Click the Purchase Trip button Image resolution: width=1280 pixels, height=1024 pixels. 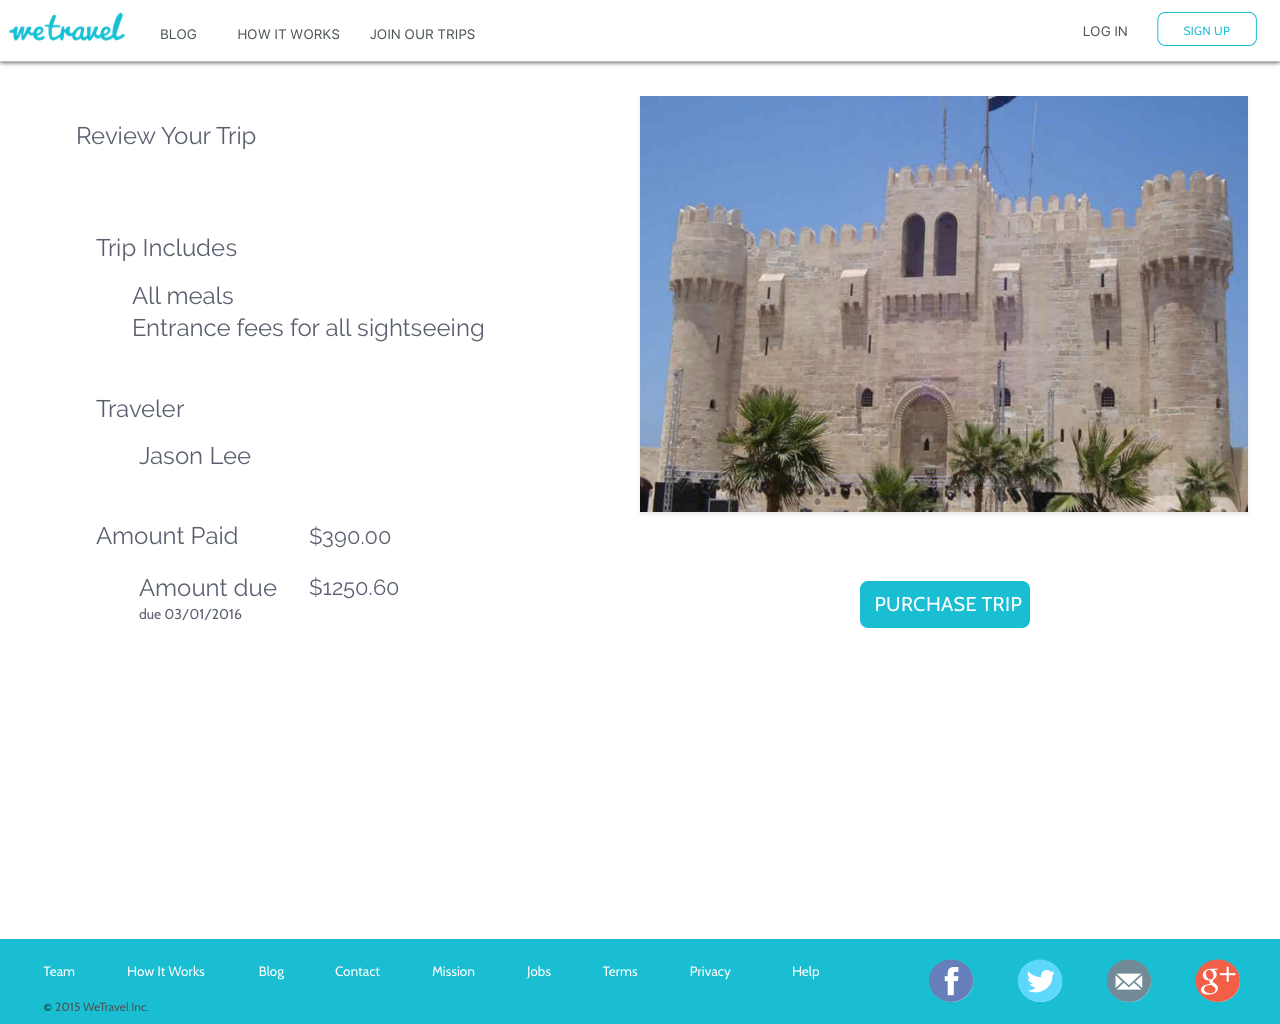pyautogui.click(x=945, y=604)
